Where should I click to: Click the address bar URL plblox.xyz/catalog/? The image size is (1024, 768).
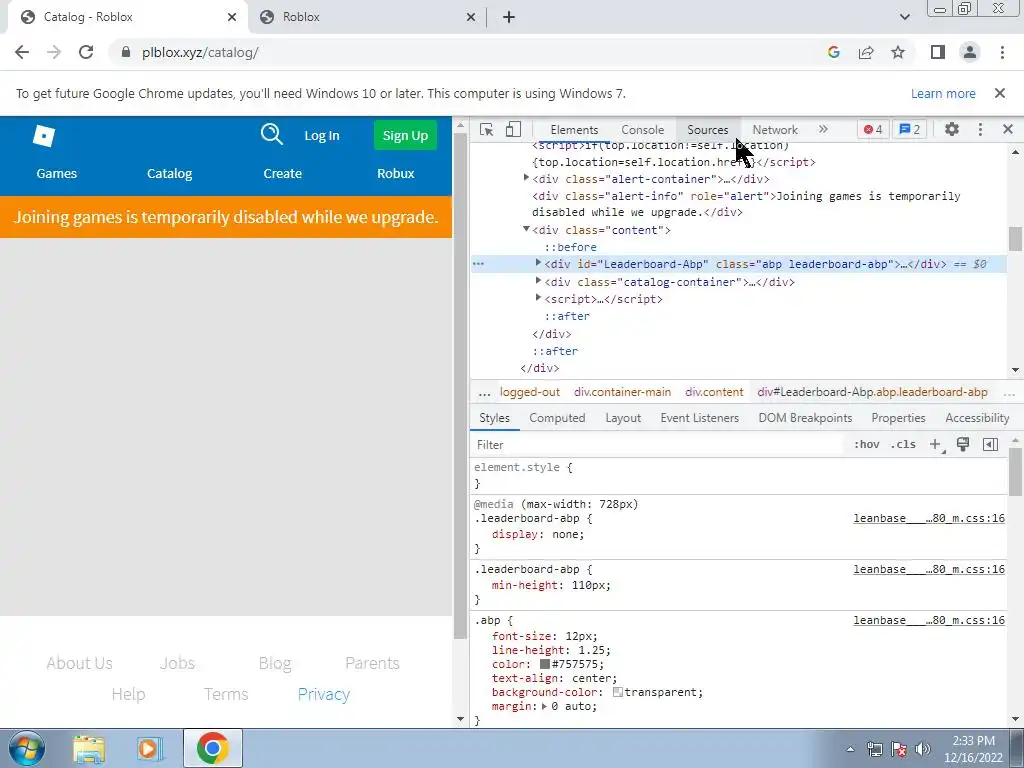pos(200,52)
